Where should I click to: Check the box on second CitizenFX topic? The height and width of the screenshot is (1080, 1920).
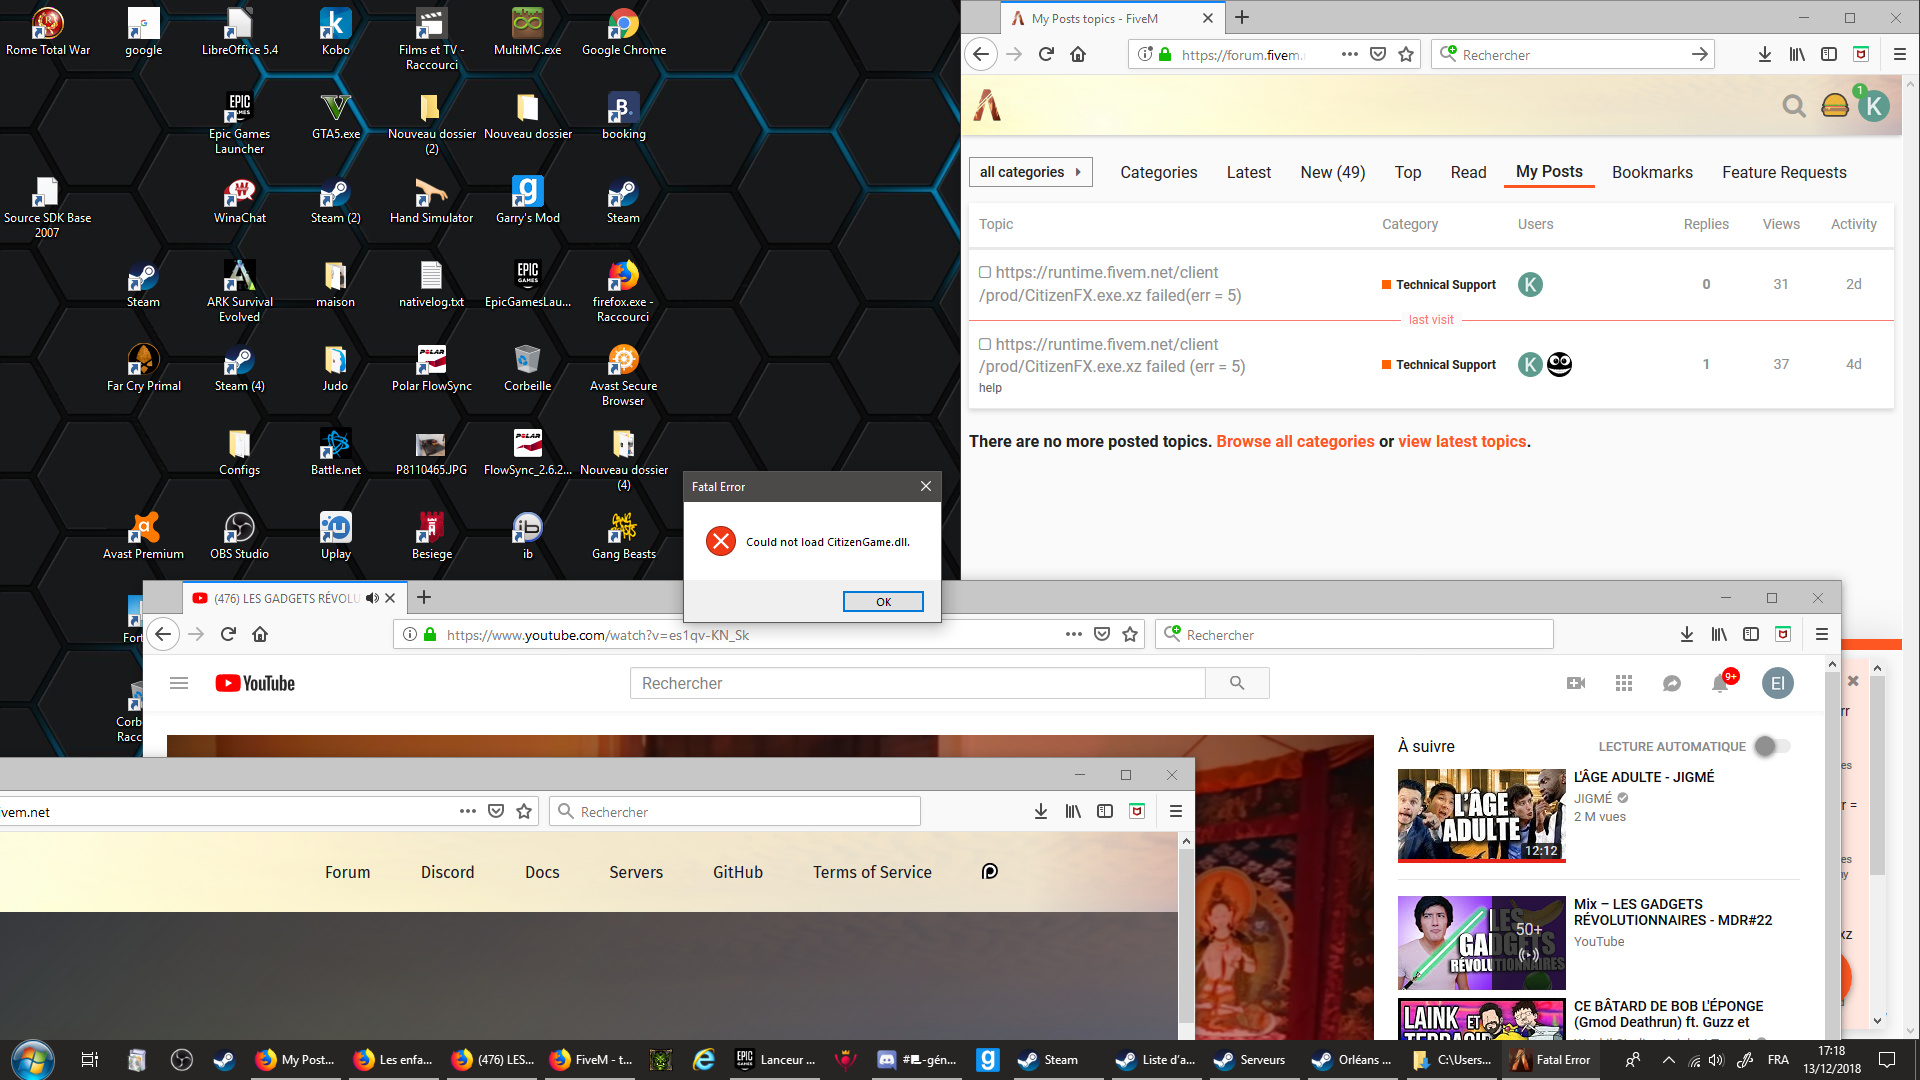[x=985, y=344]
